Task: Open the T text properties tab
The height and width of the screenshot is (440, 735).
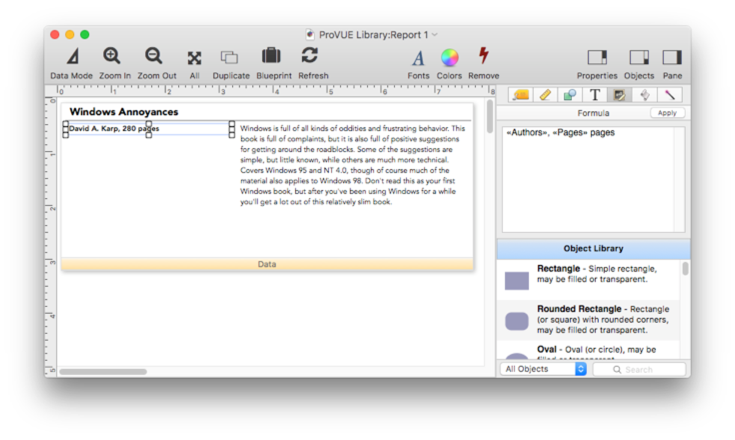Action: (595, 95)
